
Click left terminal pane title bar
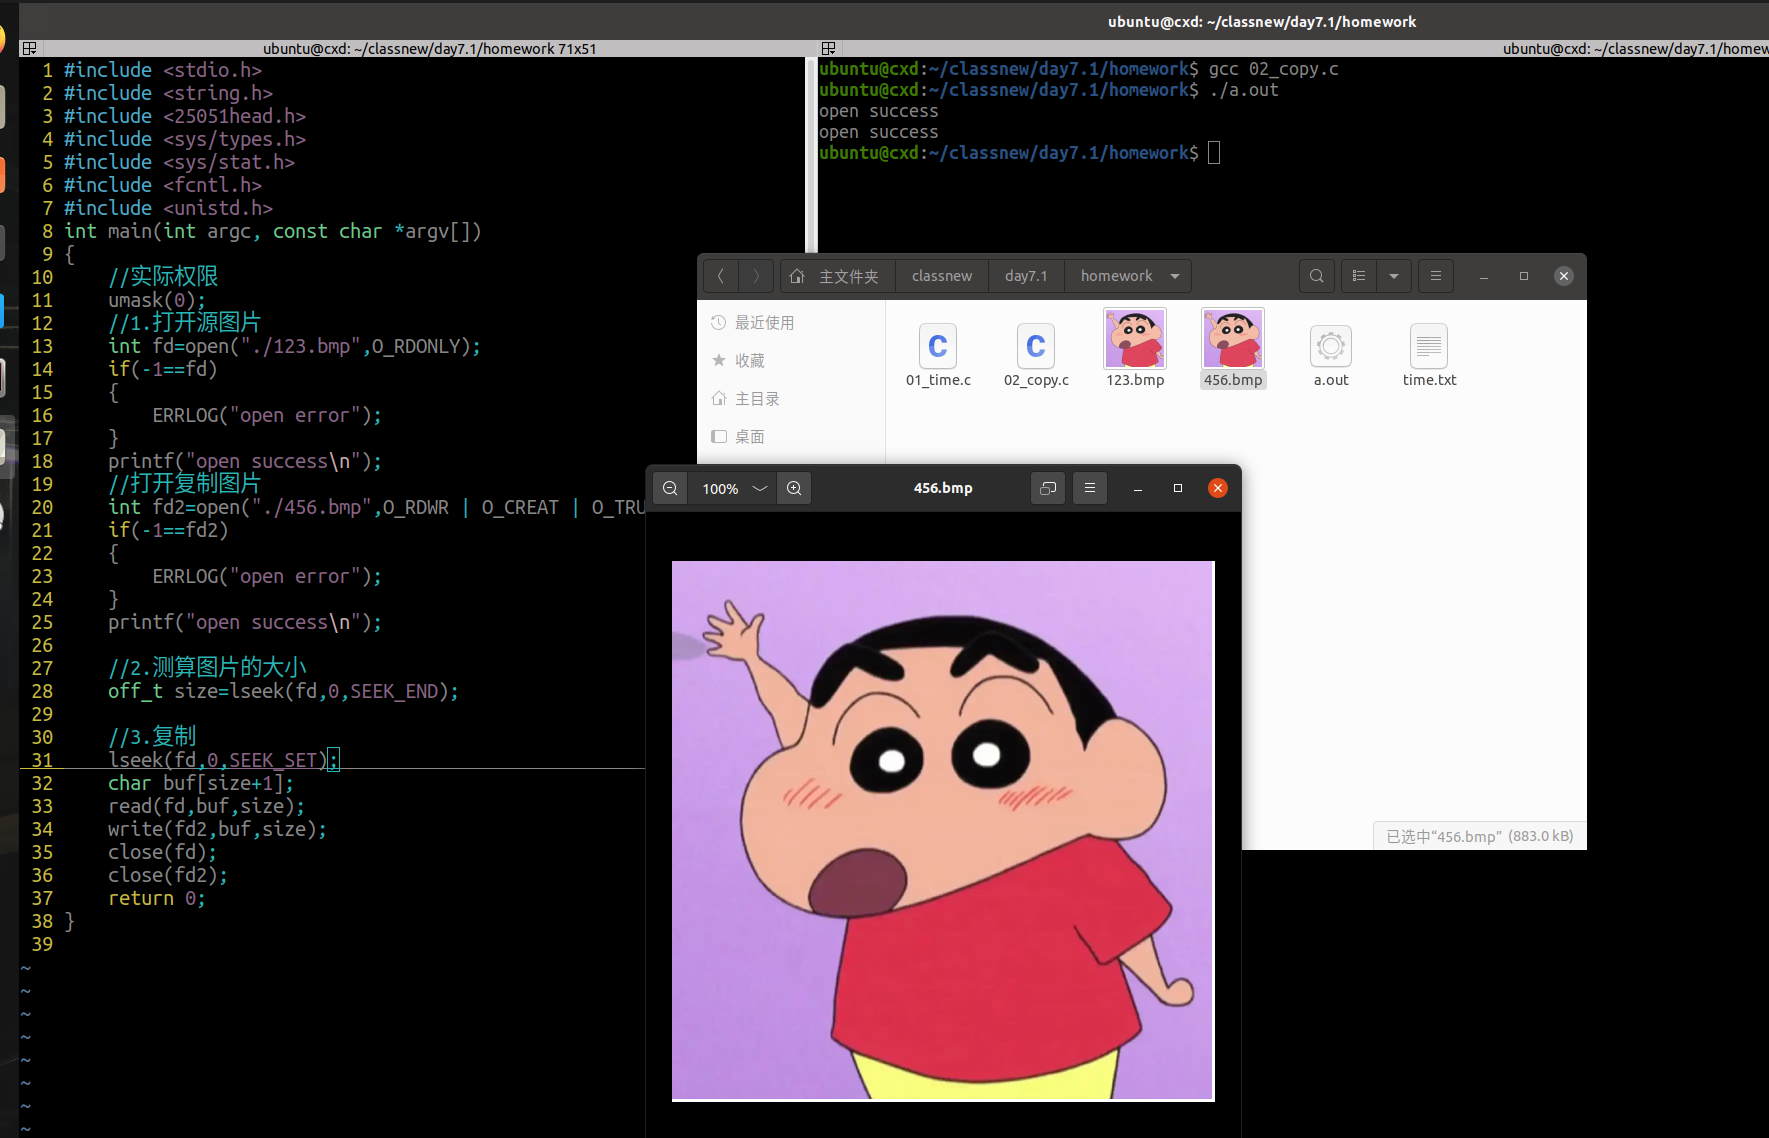pyautogui.click(x=430, y=48)
